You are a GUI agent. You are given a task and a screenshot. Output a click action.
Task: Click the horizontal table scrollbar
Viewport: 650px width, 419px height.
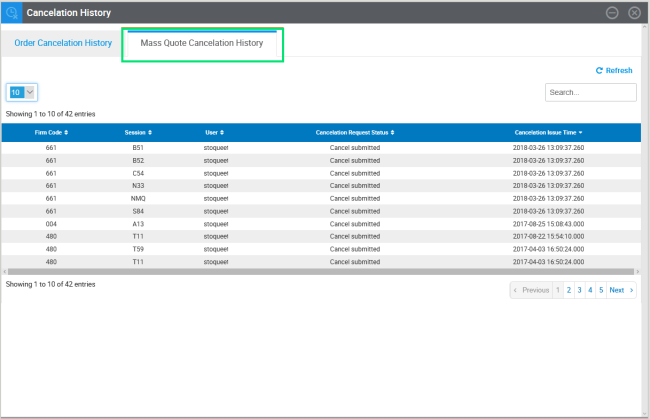(x=320, y=271)
